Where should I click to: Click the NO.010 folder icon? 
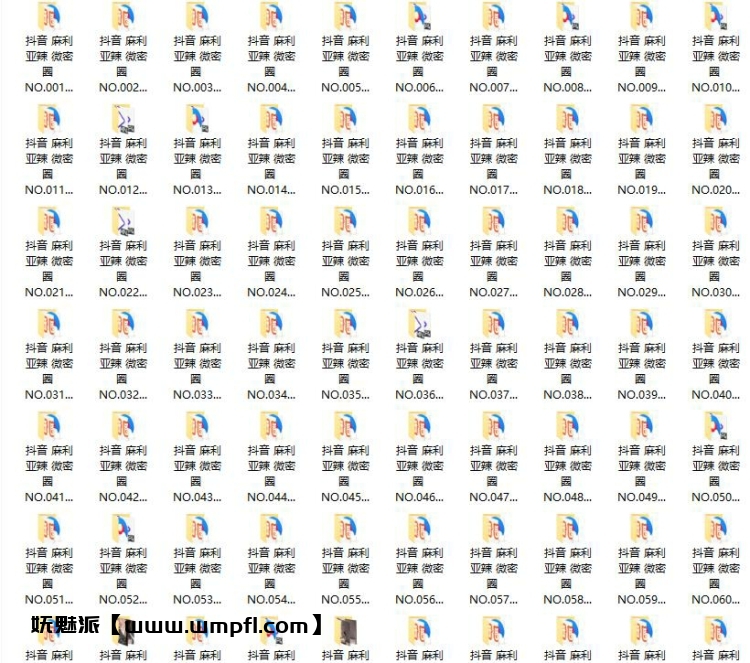click(716, 16)
